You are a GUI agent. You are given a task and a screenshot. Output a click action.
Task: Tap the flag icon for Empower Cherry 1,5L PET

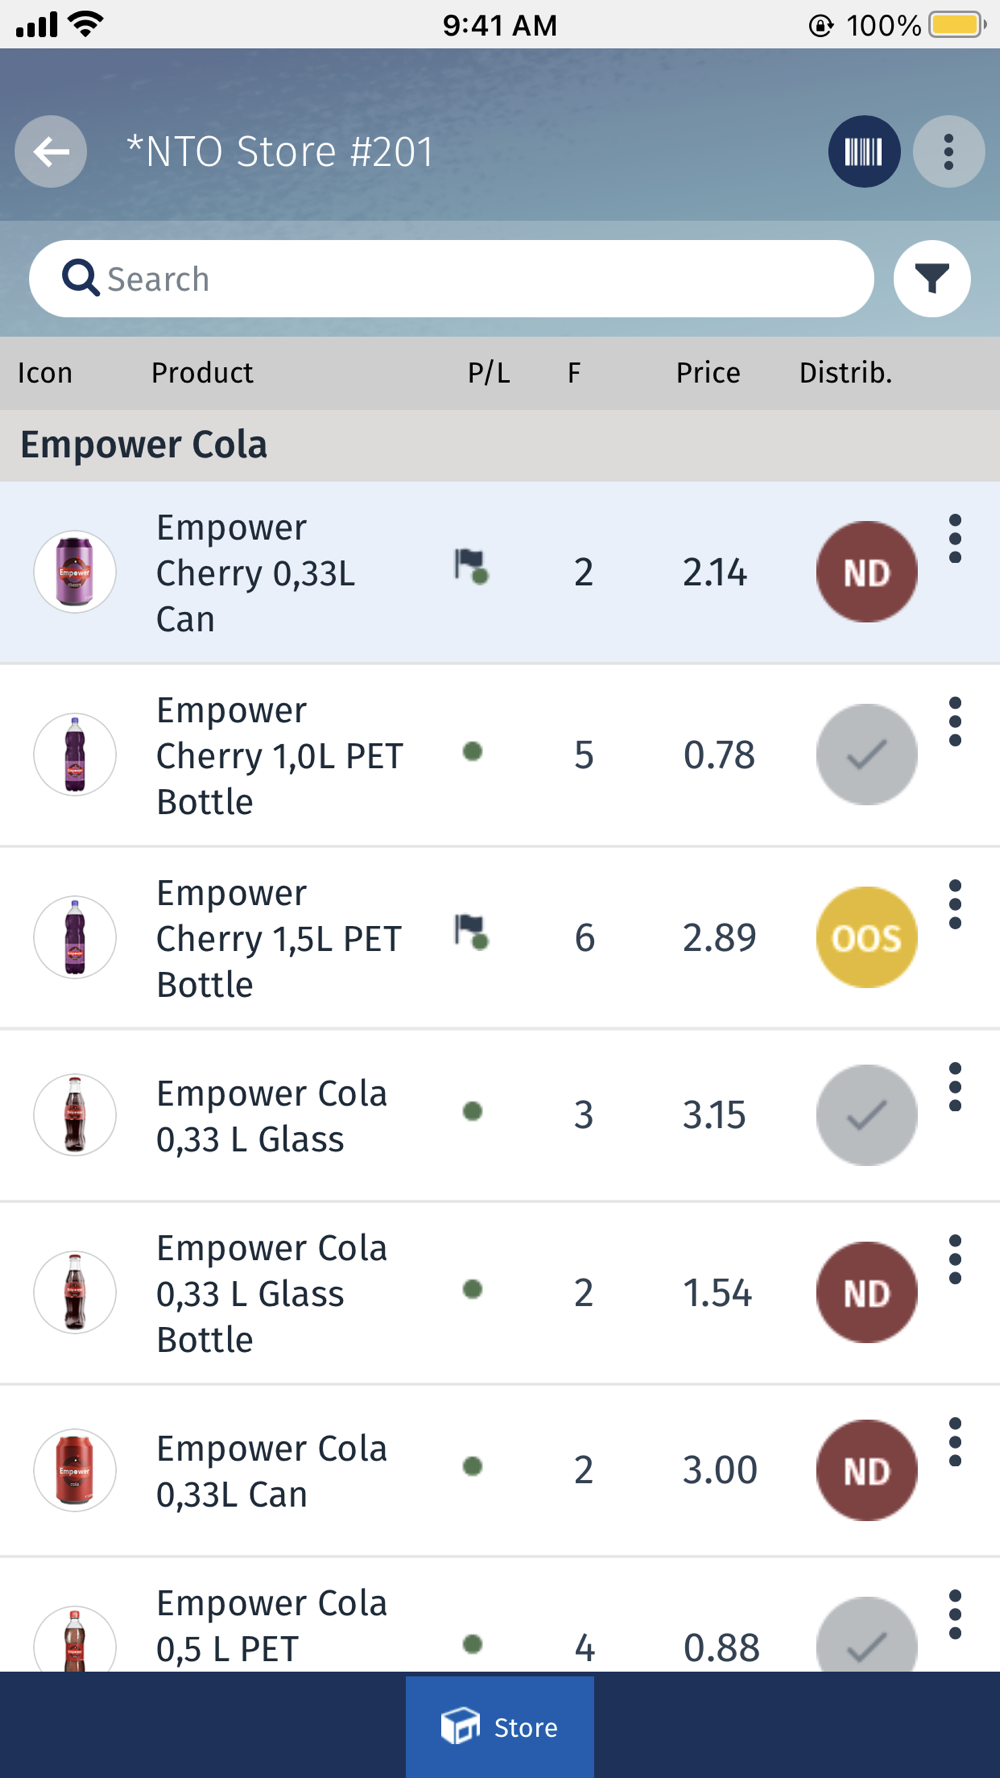471,933
